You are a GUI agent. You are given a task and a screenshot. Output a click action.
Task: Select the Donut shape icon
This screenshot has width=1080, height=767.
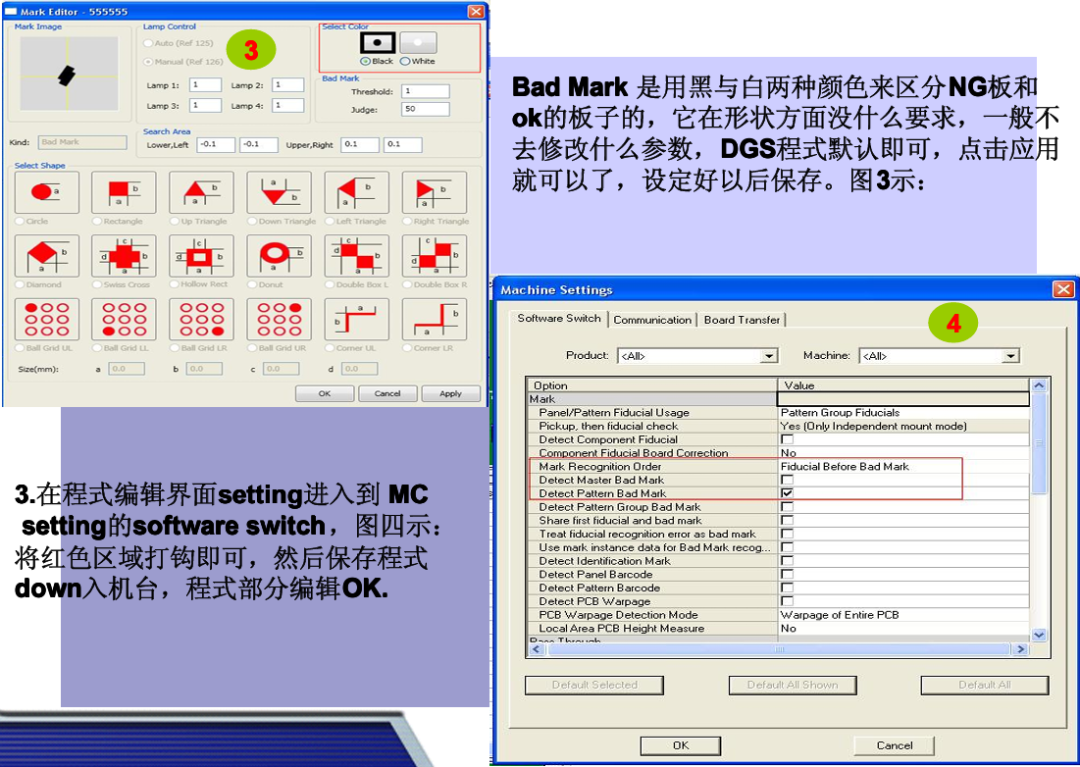pos(279,256)
